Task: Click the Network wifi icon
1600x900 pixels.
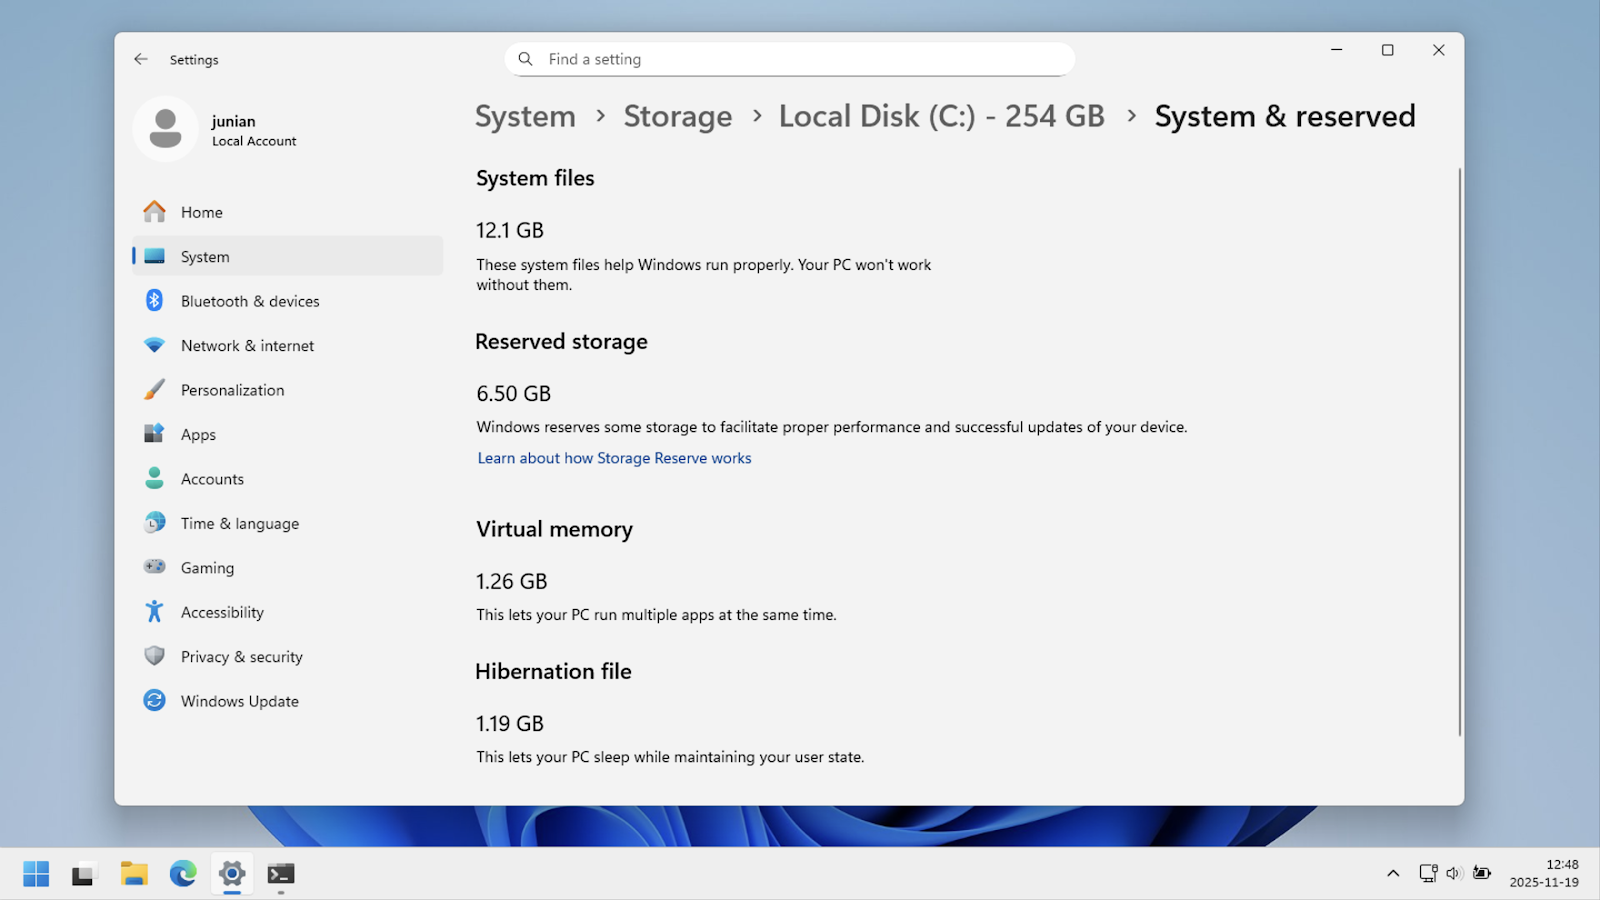Action: [x=154, y=345]
